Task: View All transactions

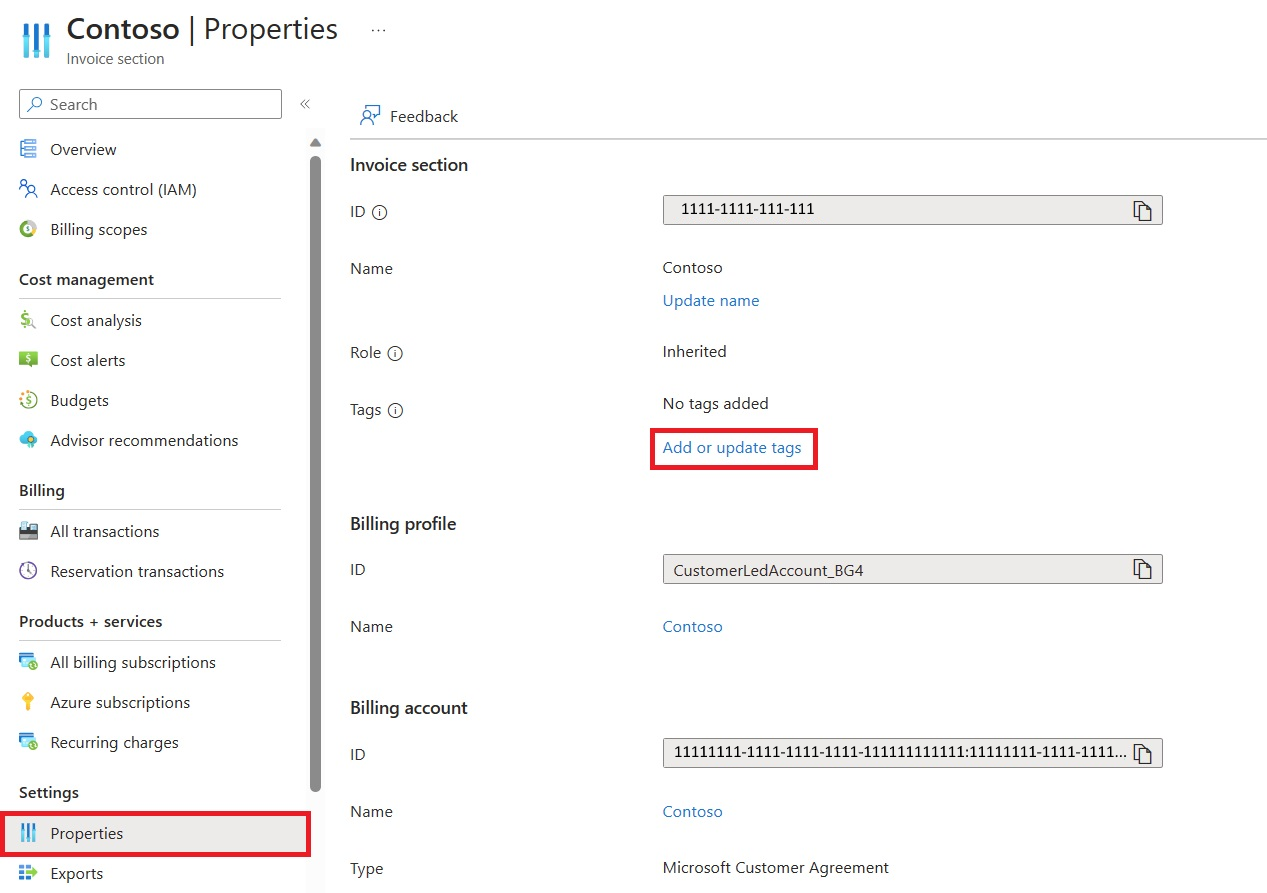Action: (105, 531)
